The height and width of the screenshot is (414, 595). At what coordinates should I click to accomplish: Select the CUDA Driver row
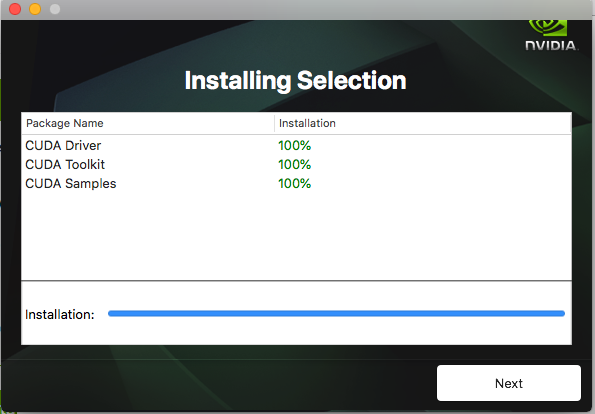[x=296, y=145]
